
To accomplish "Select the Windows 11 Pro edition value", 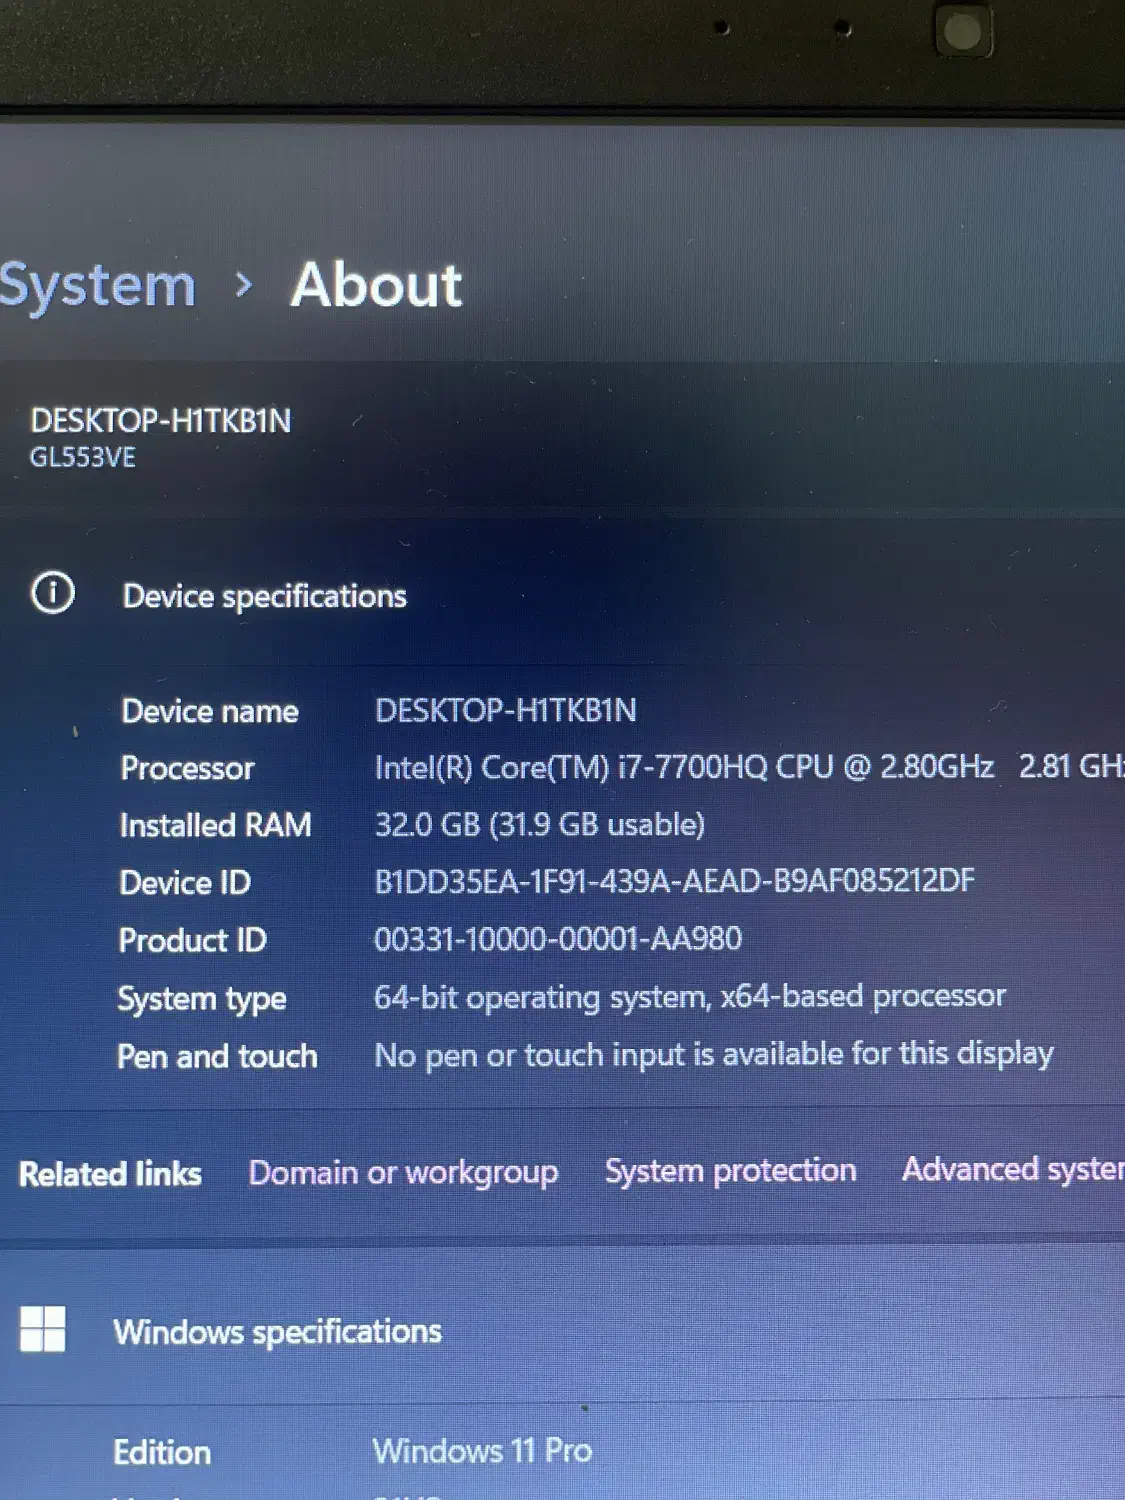I will [x=482, y=1450].
